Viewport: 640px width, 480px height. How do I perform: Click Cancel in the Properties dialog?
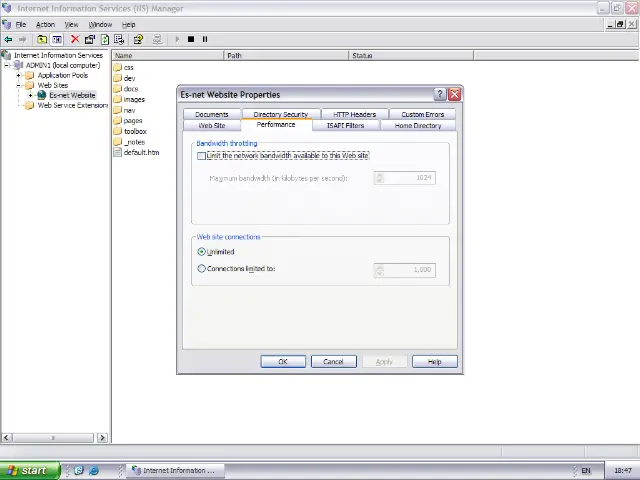(x=333, y=362)
